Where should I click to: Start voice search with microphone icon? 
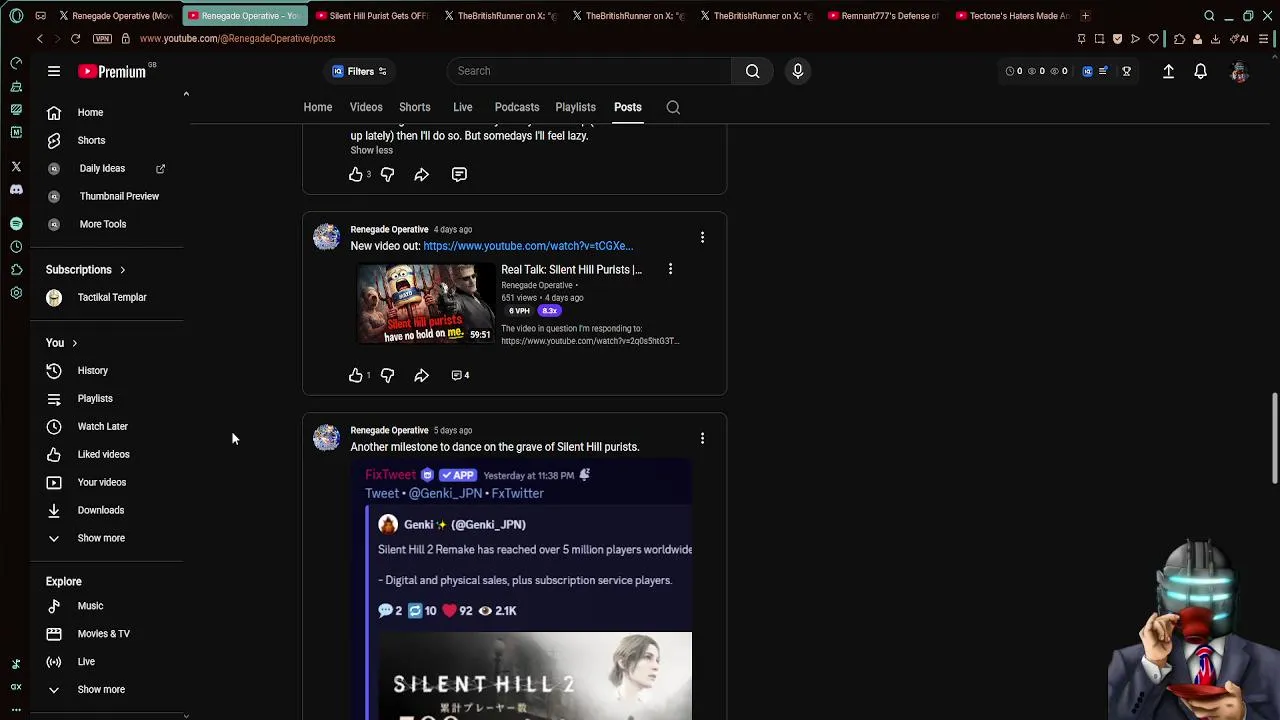(x=798, y=71)
